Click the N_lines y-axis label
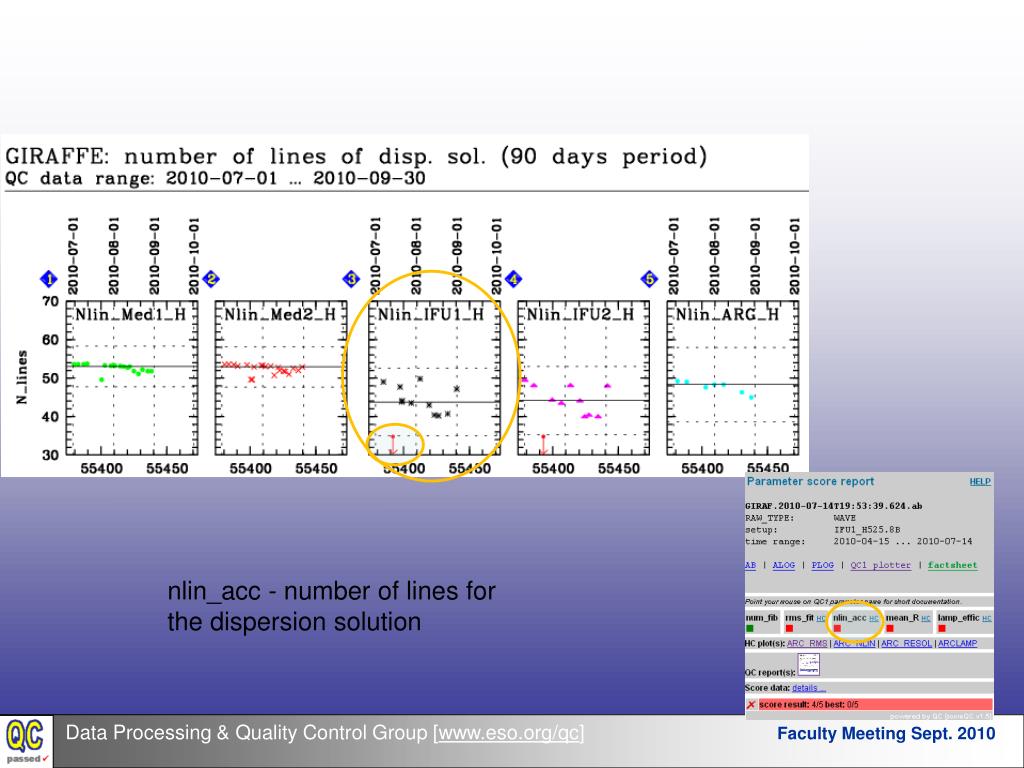Image resolution: width=1024 pixels, height=768 pixels. pyautogui.click(x=22, y=377)
